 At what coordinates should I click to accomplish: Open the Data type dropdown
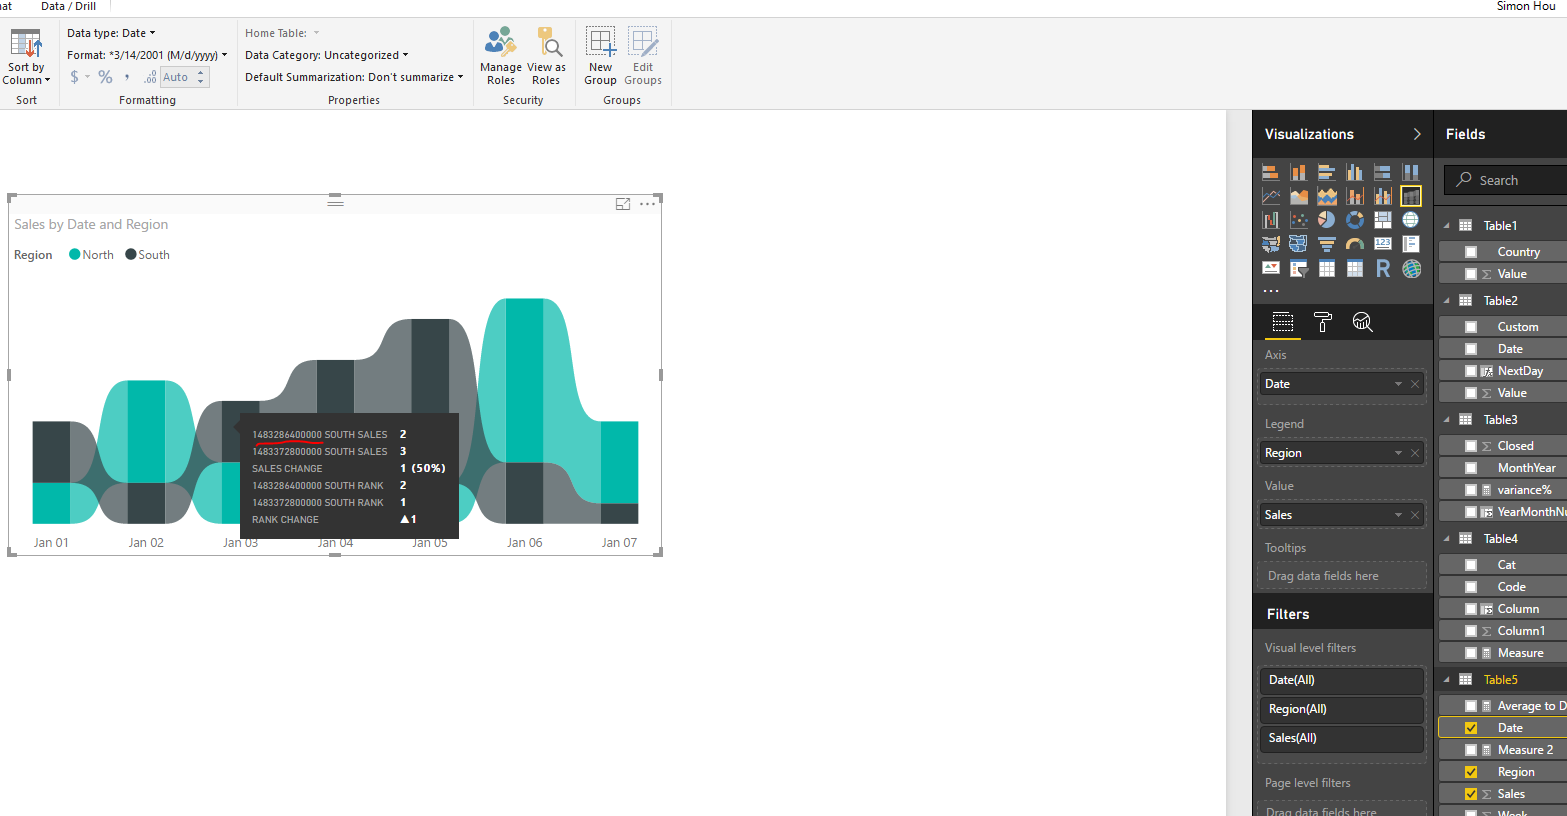click(x=111, y=33)
